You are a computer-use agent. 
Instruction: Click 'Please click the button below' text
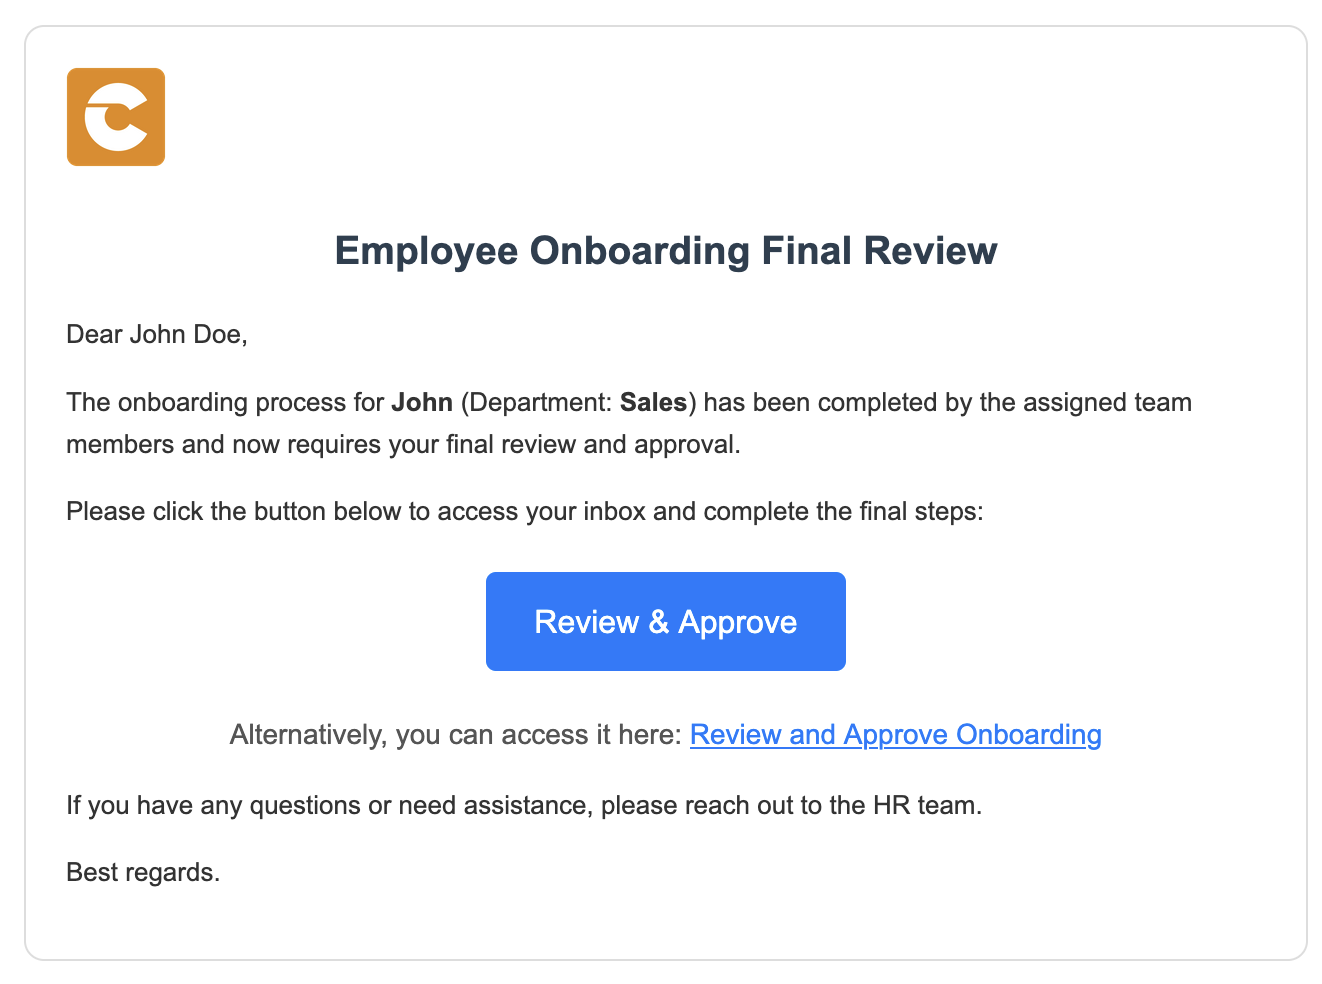coord(232,512)
